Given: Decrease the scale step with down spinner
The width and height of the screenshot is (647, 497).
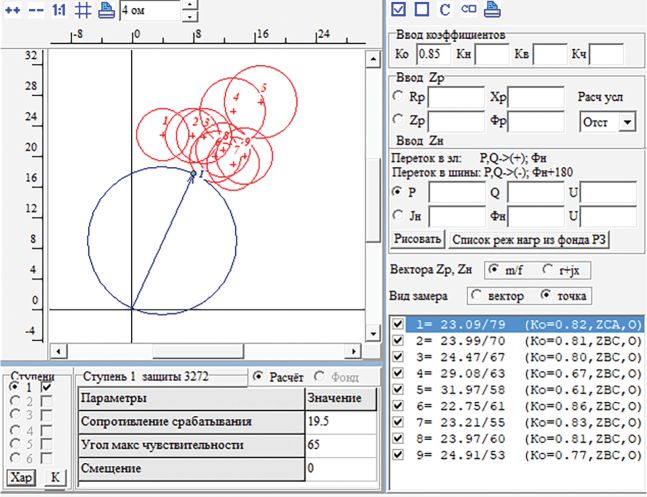Looking at the screenshot, I should coord(190,17).
